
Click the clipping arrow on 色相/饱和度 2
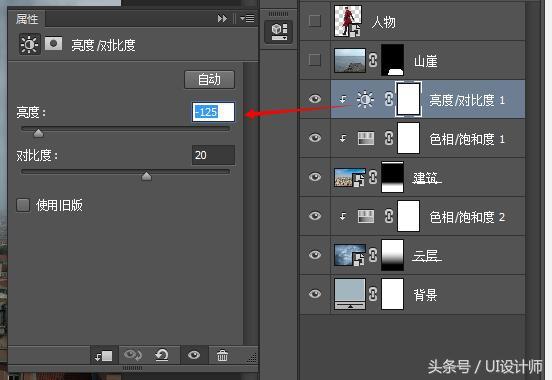[343, 217]
